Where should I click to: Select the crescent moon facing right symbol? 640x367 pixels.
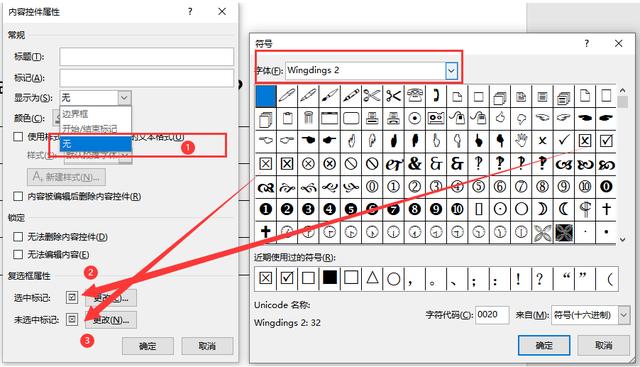pos(542,209)
